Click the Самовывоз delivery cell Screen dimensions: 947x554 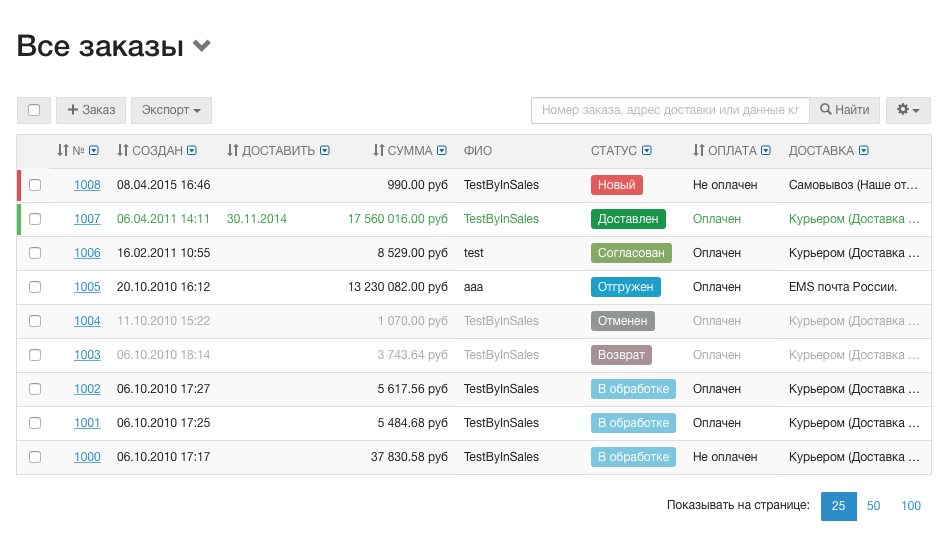tap(853, 185)
